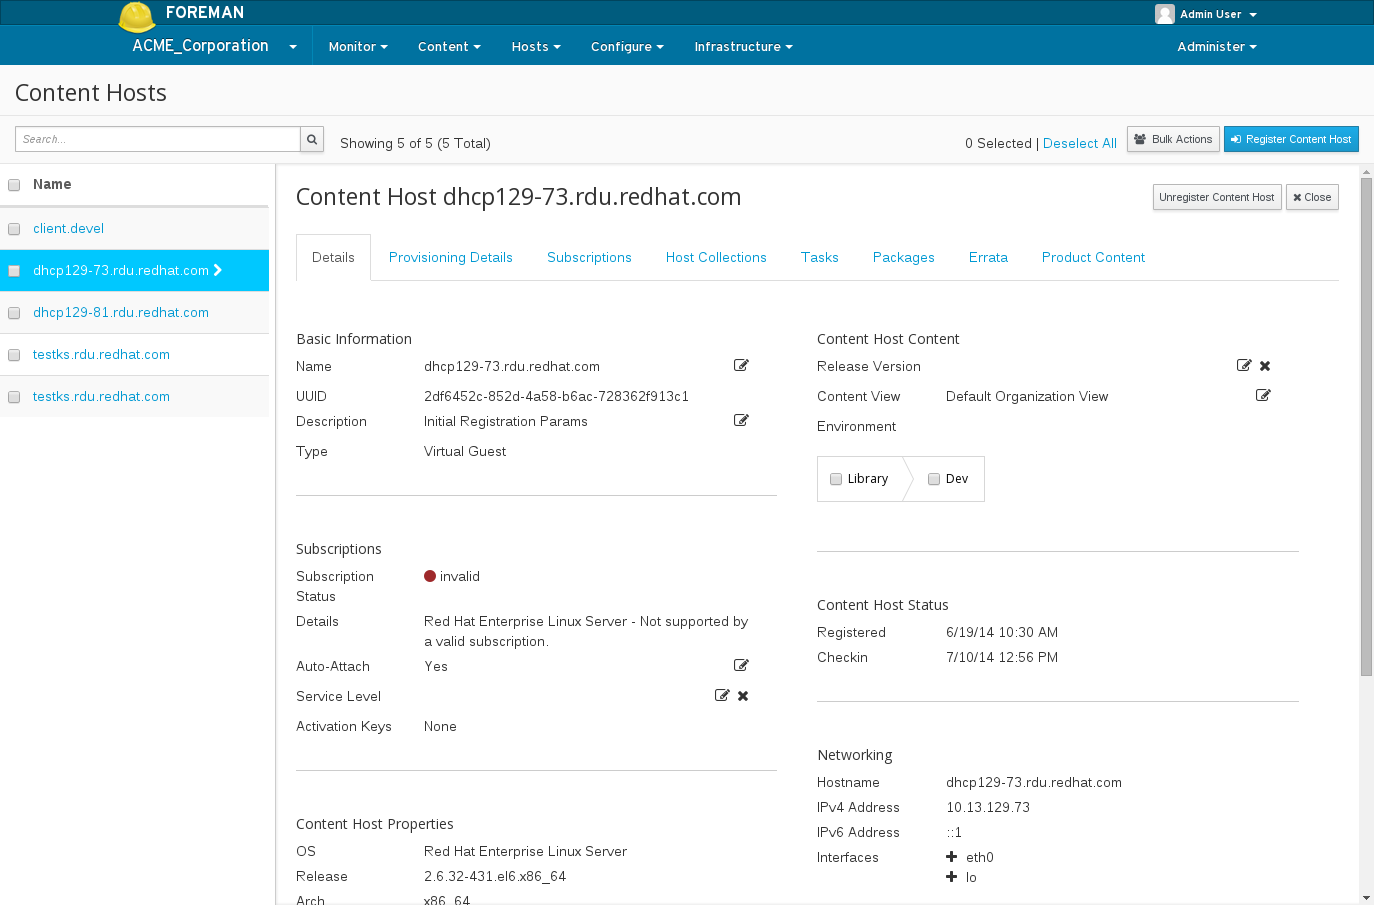
Task: Check the dhcp129-81.rdu.redhat.com checkbox
Action: pyautogui.click(x=14, y=313)
